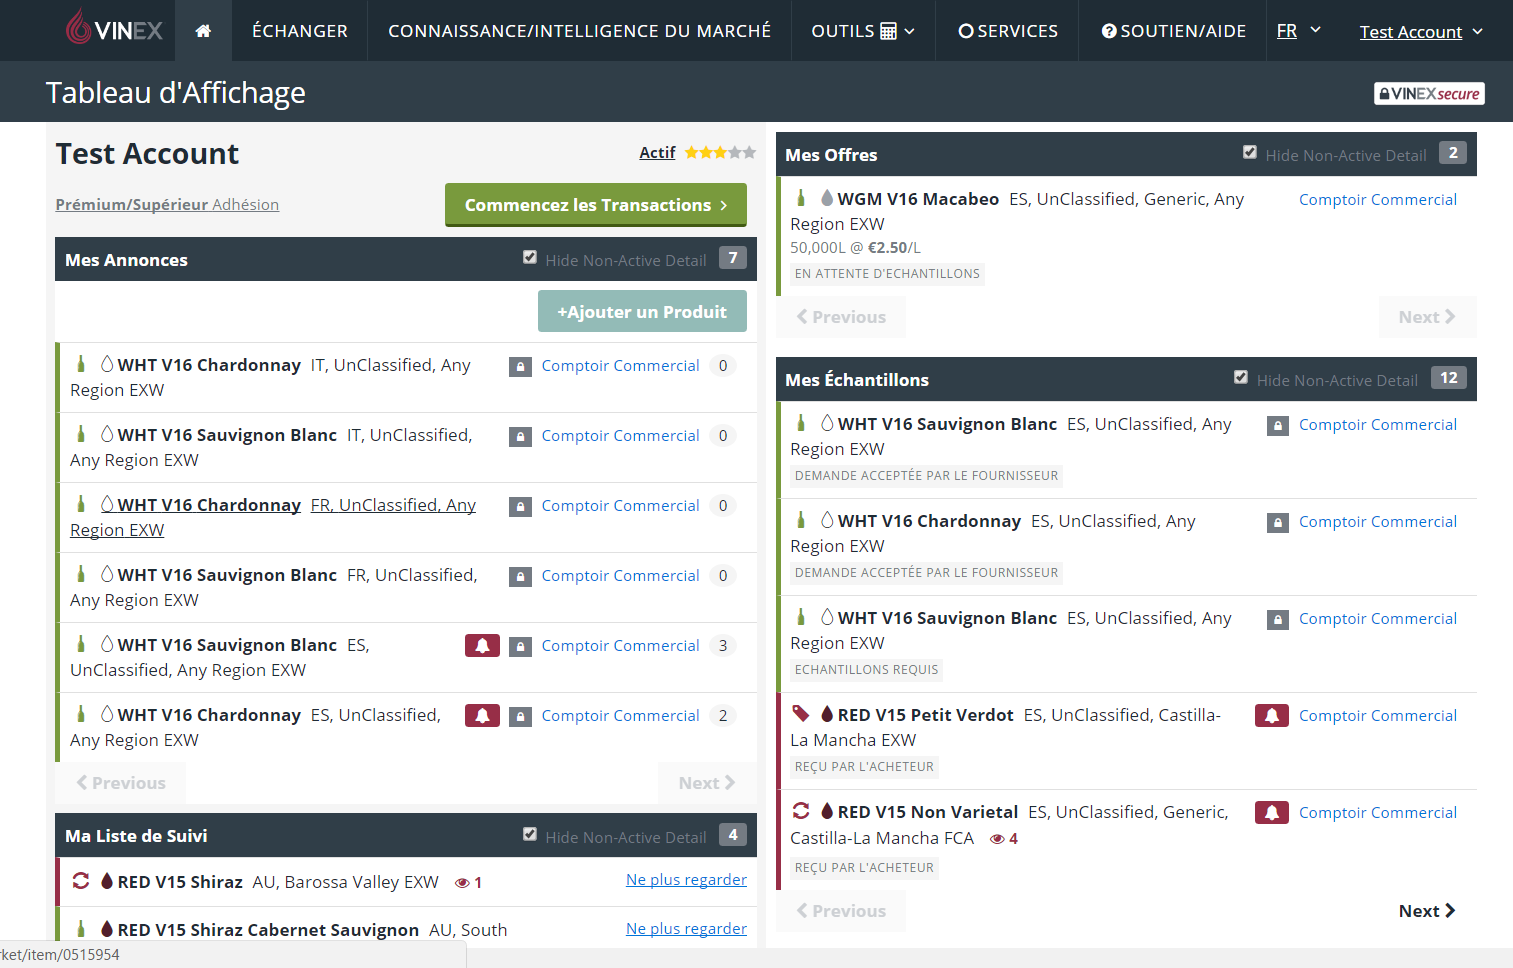Click Mes Offres count badge 2
1513x968 pixels.
click(1453, 153)
